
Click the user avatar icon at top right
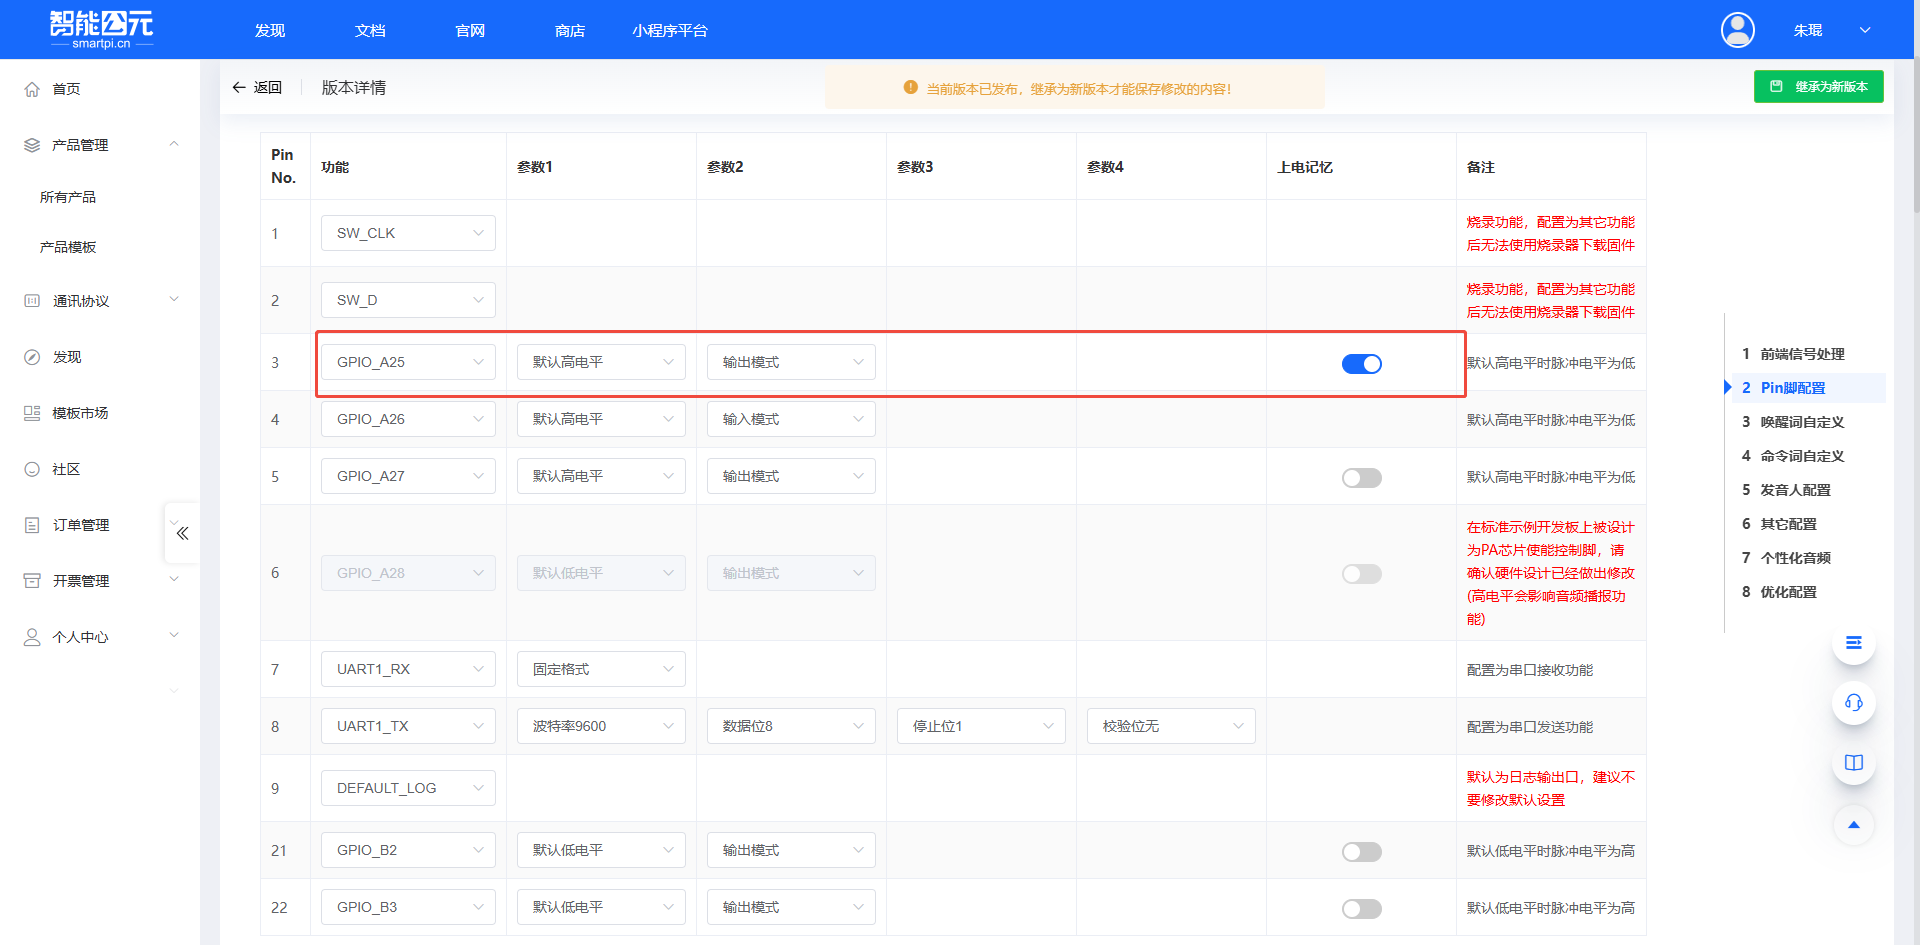pyautogui.click(x=1737, y=30)
